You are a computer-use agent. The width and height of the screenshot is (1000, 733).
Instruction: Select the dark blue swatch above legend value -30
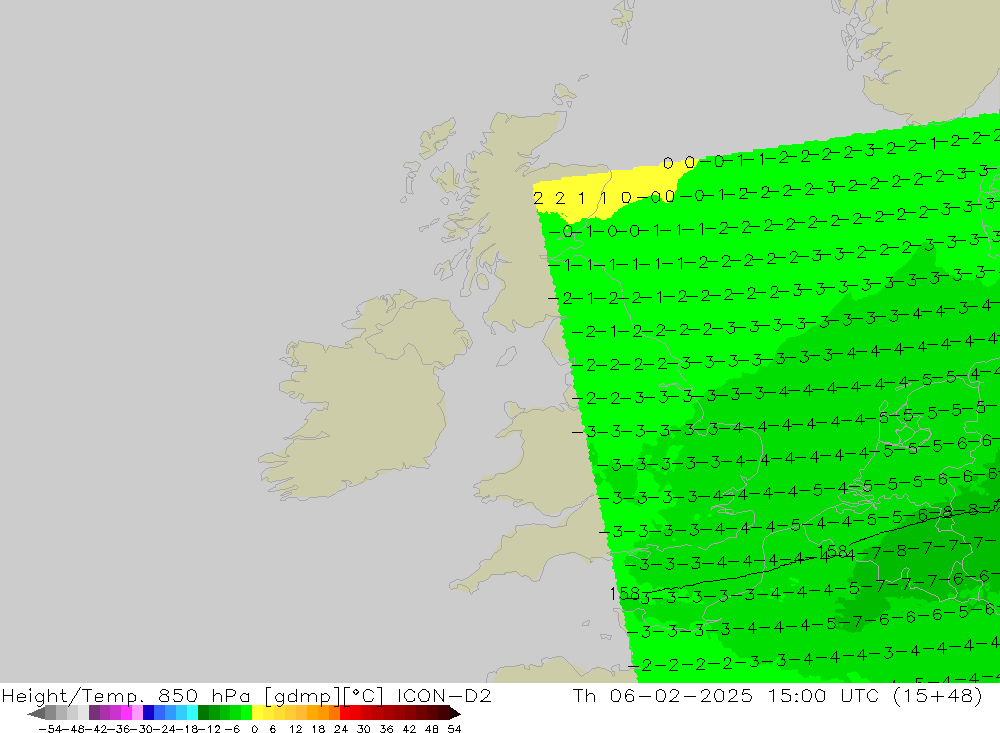point(149,713)
